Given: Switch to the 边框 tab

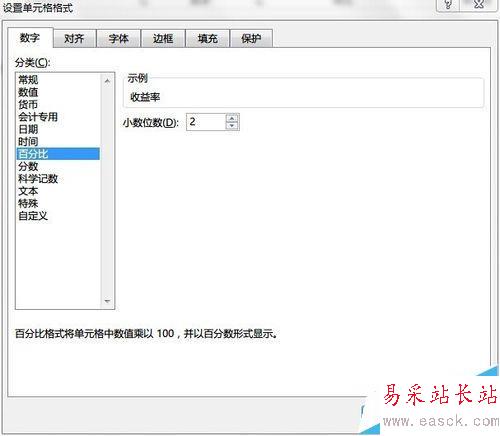Looking at the screenshot, I should pos(163,38).
